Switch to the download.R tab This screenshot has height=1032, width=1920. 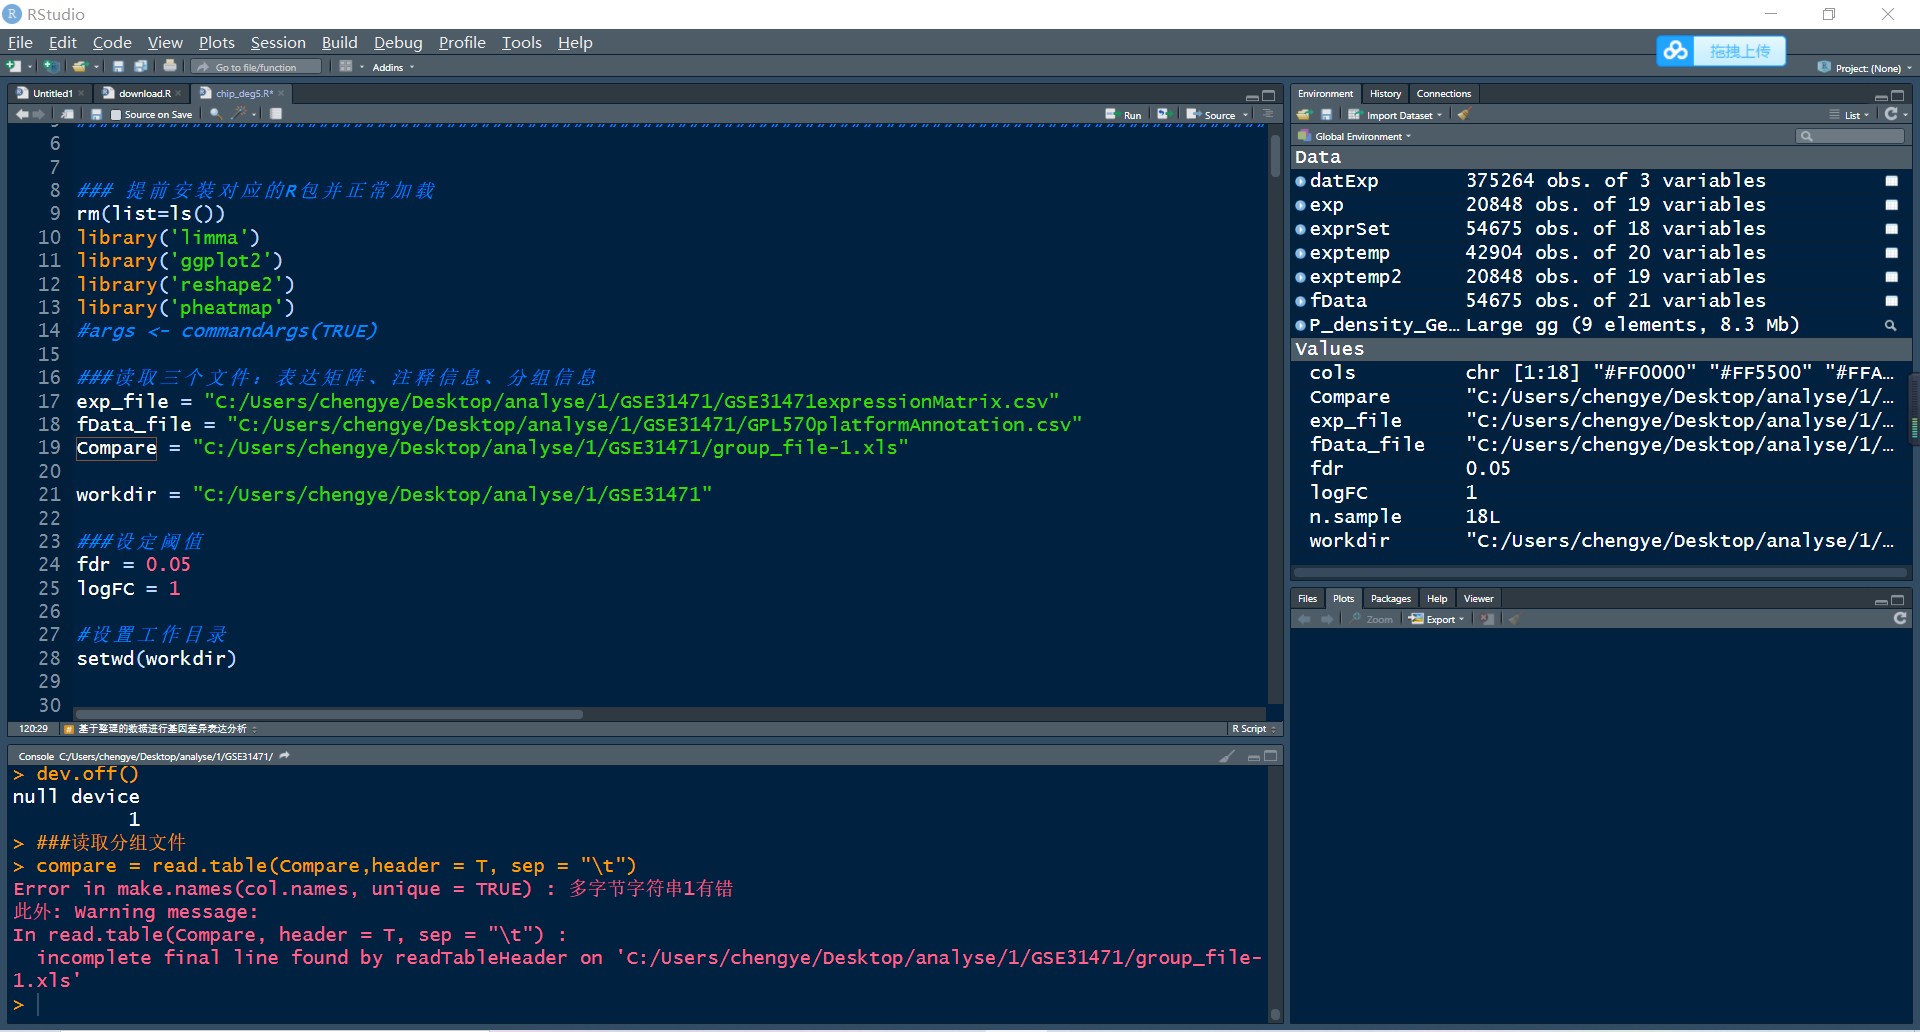coord(144,93)
